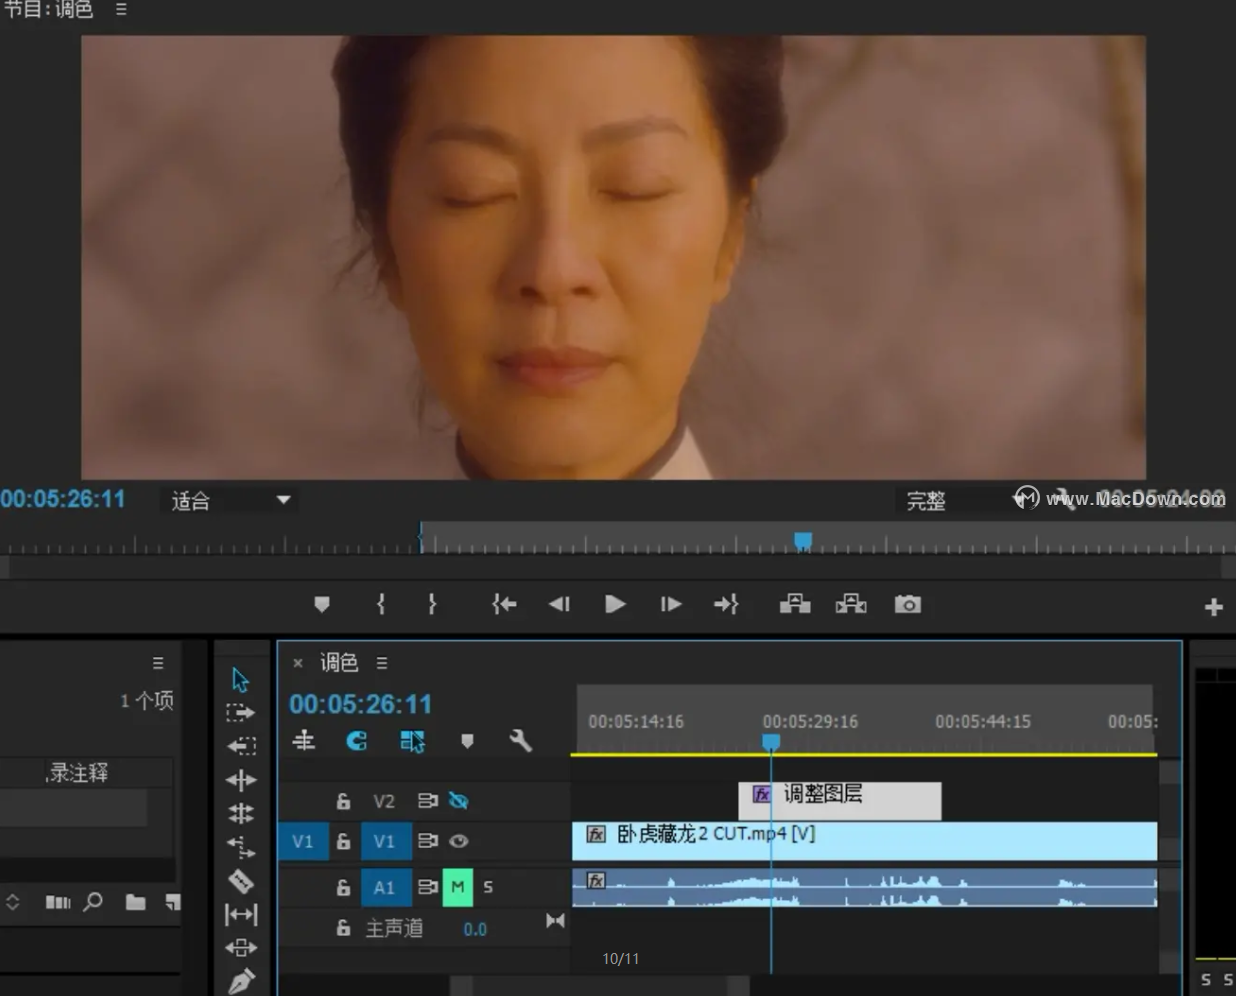Hide the V1 track output

[459, 841]
